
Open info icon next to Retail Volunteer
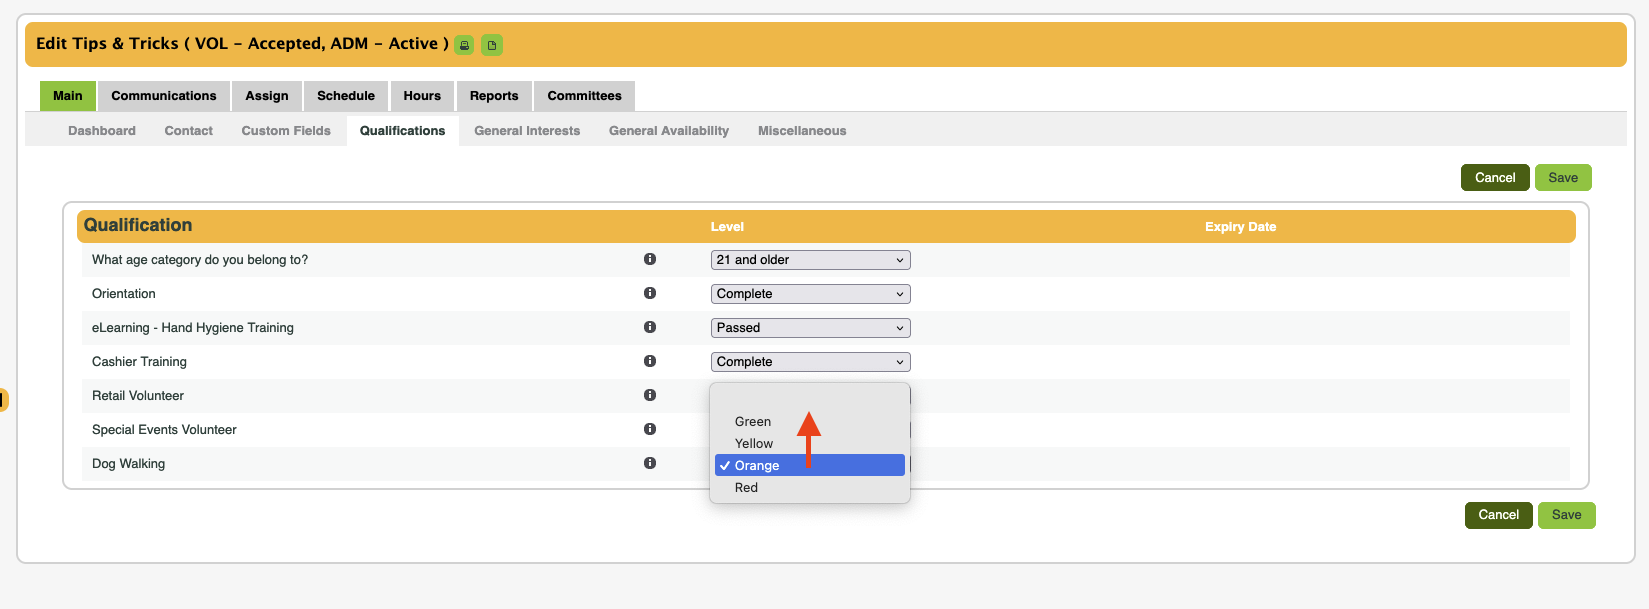point(650,395)
